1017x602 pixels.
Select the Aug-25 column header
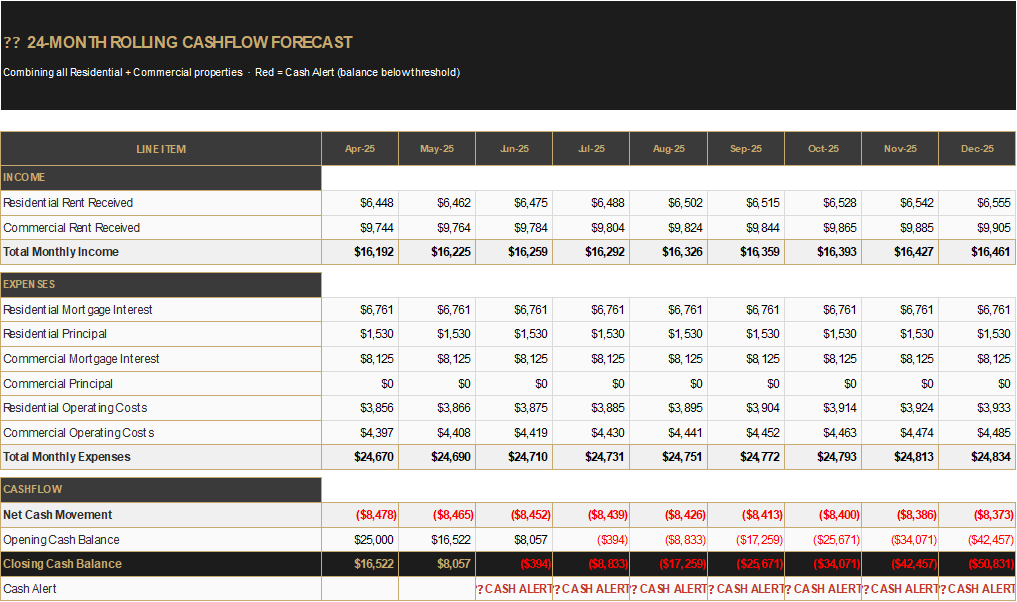coord(669,149)
